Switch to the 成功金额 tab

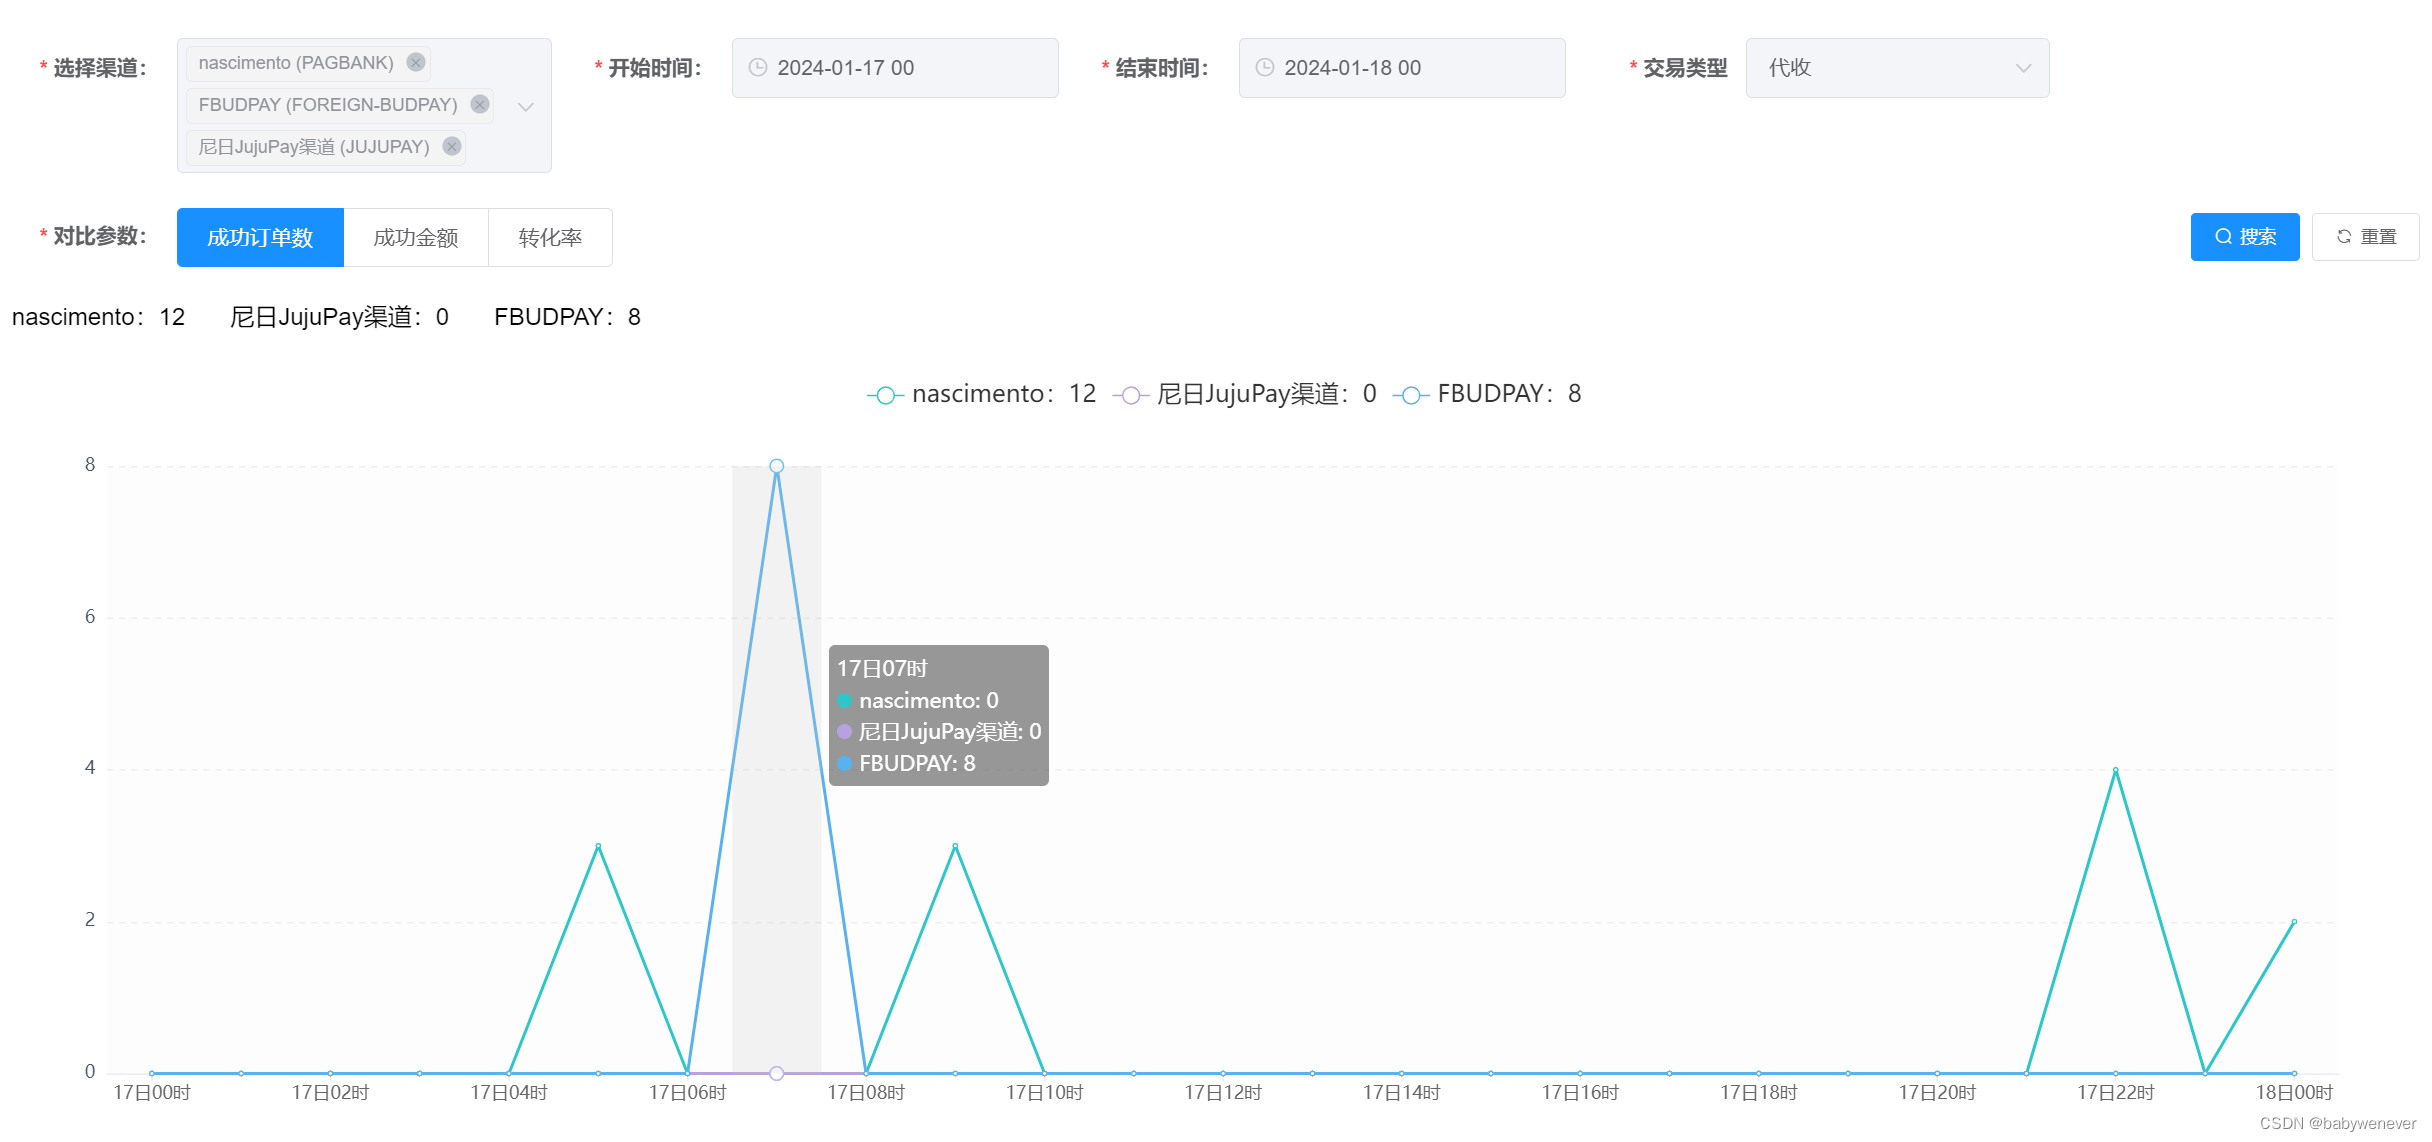[x=415, y=237]
